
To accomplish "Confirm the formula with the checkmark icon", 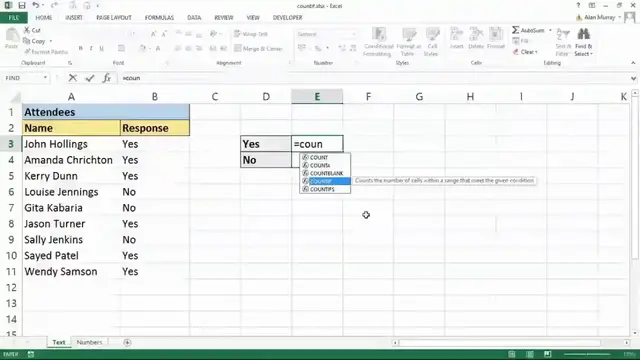I will point(90,78).
